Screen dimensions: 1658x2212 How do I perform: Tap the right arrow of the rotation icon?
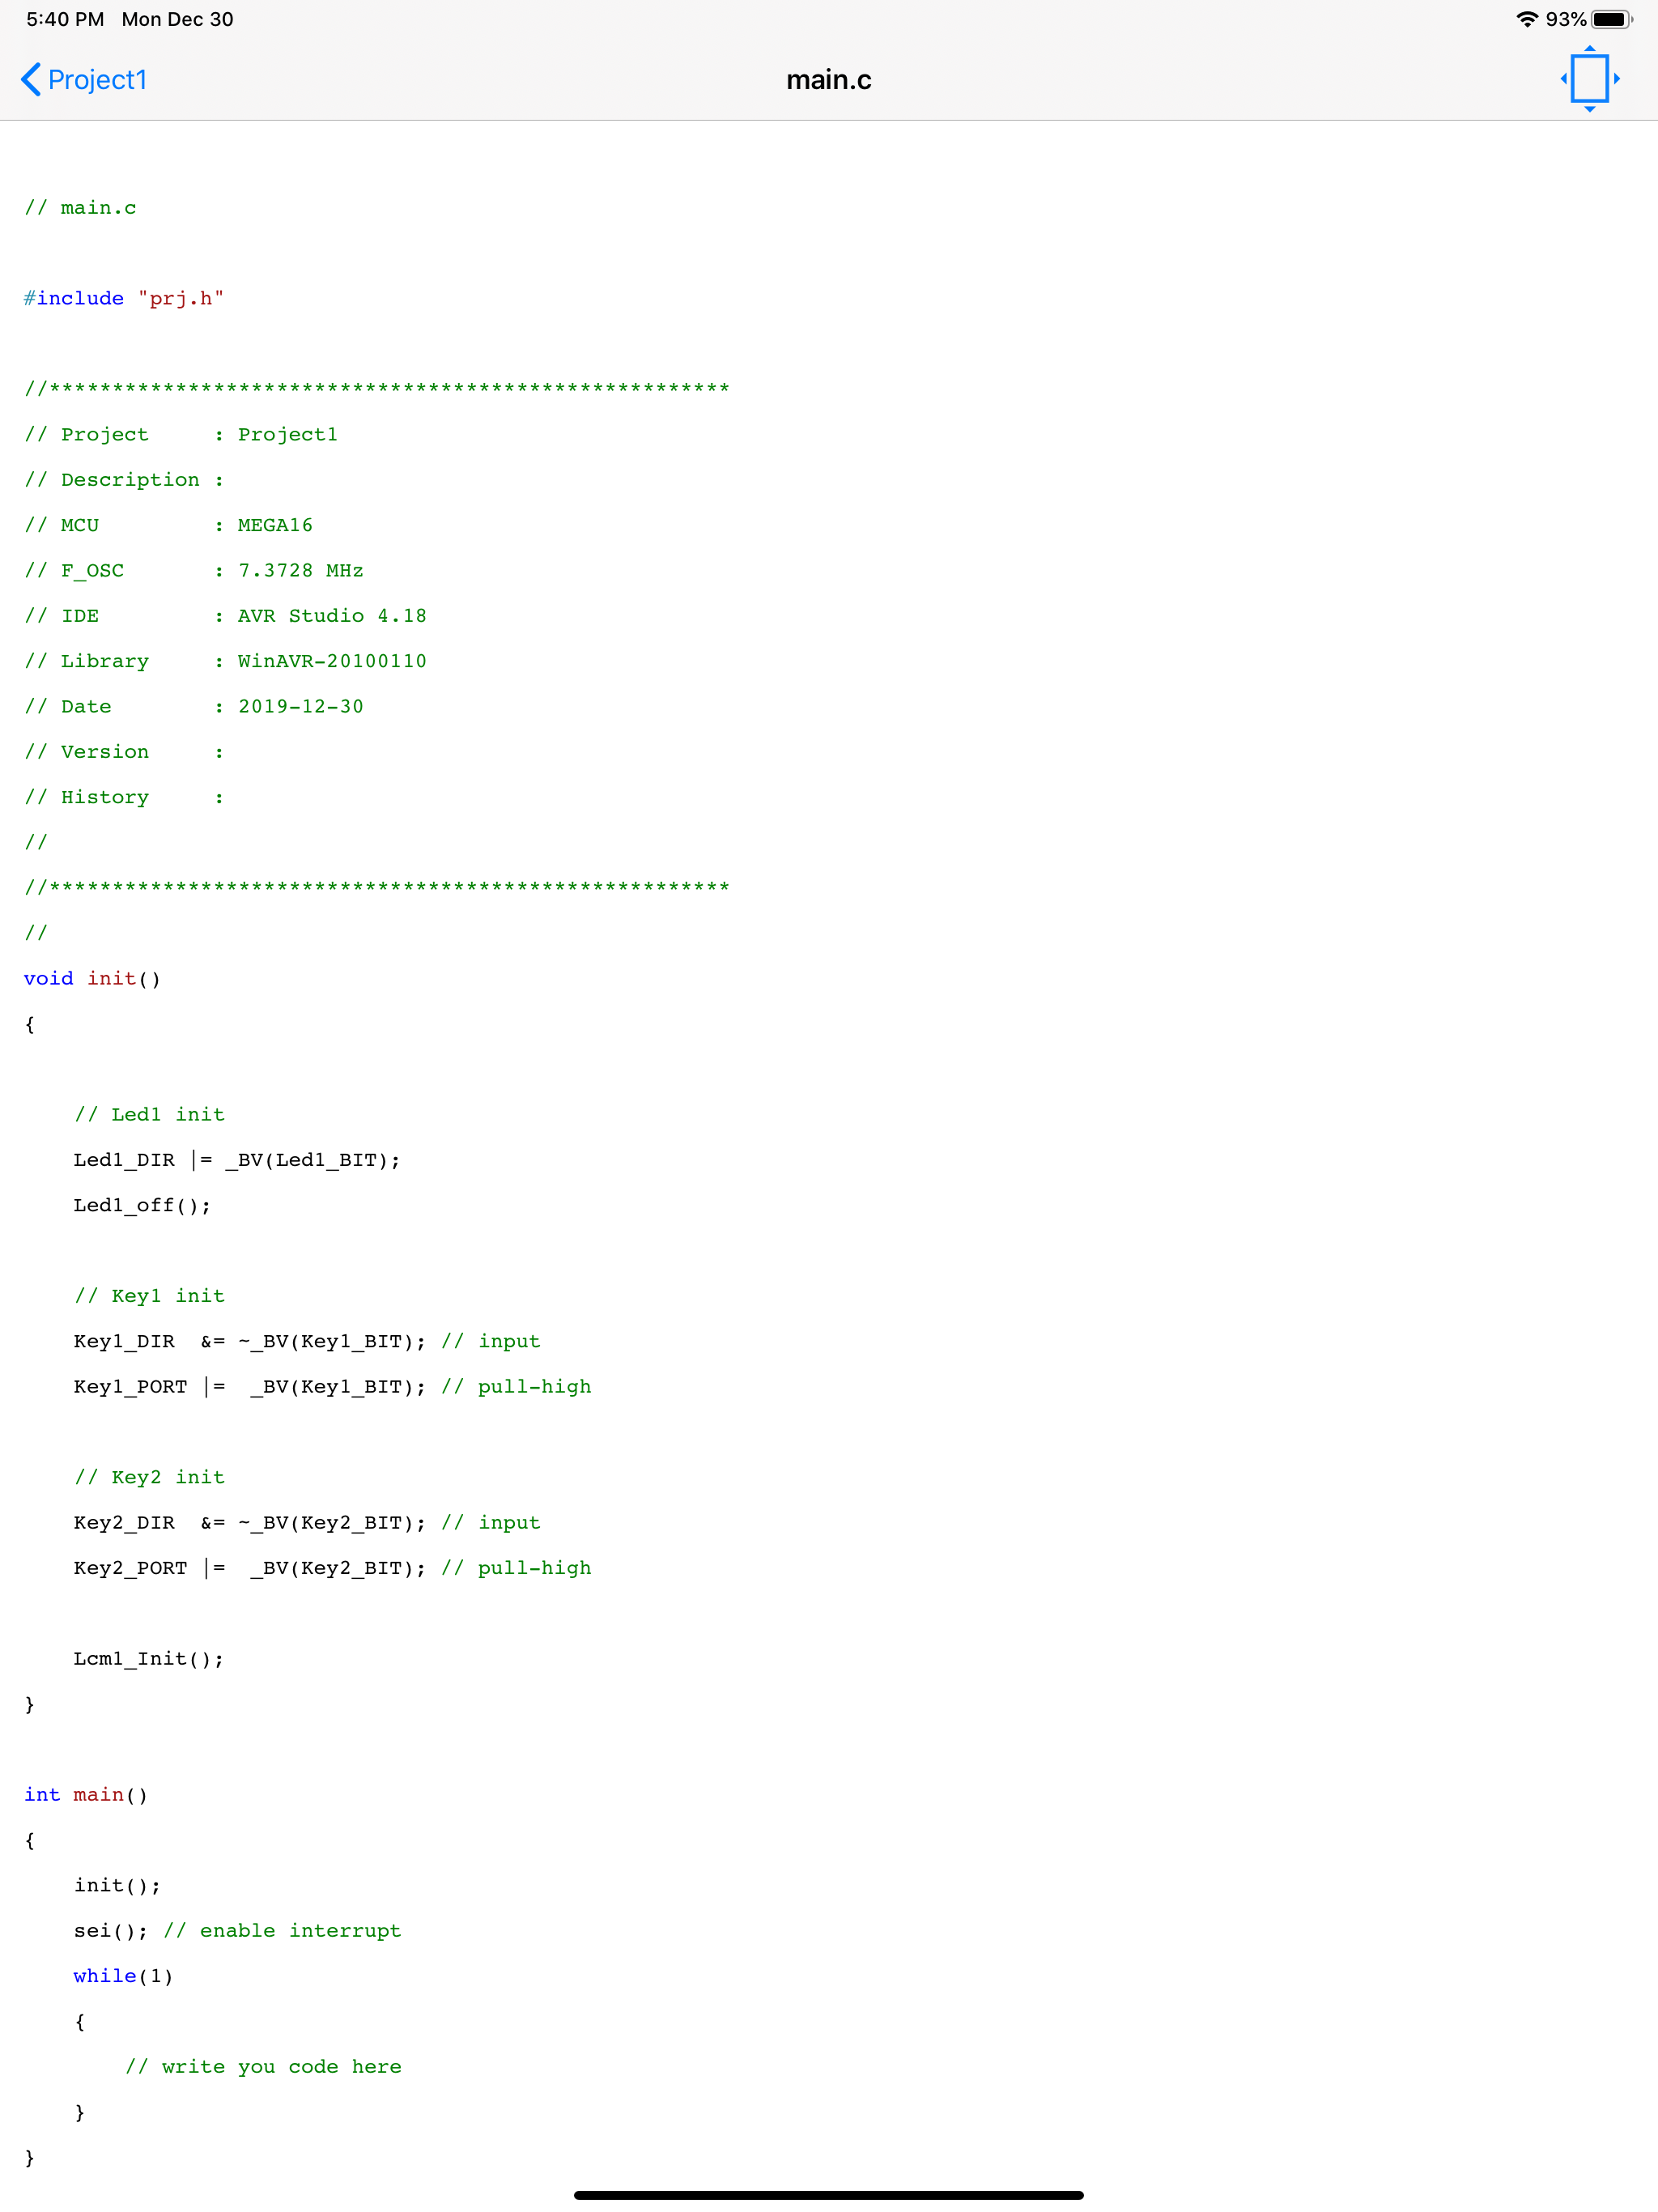tap(1617, 79)
